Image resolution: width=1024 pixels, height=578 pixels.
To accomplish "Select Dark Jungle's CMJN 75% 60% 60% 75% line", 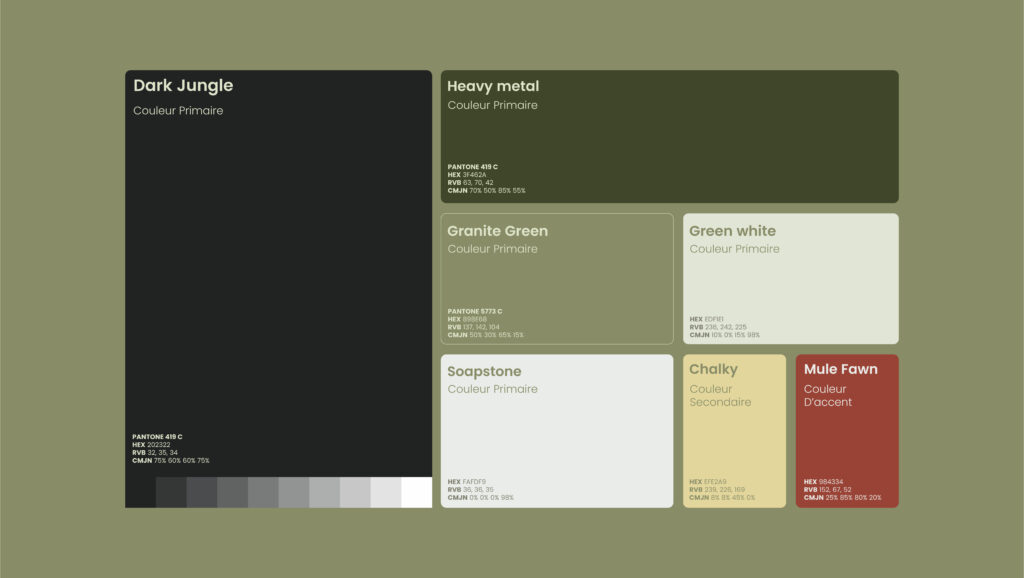I will pyautogui.click(x=171, y=461).
